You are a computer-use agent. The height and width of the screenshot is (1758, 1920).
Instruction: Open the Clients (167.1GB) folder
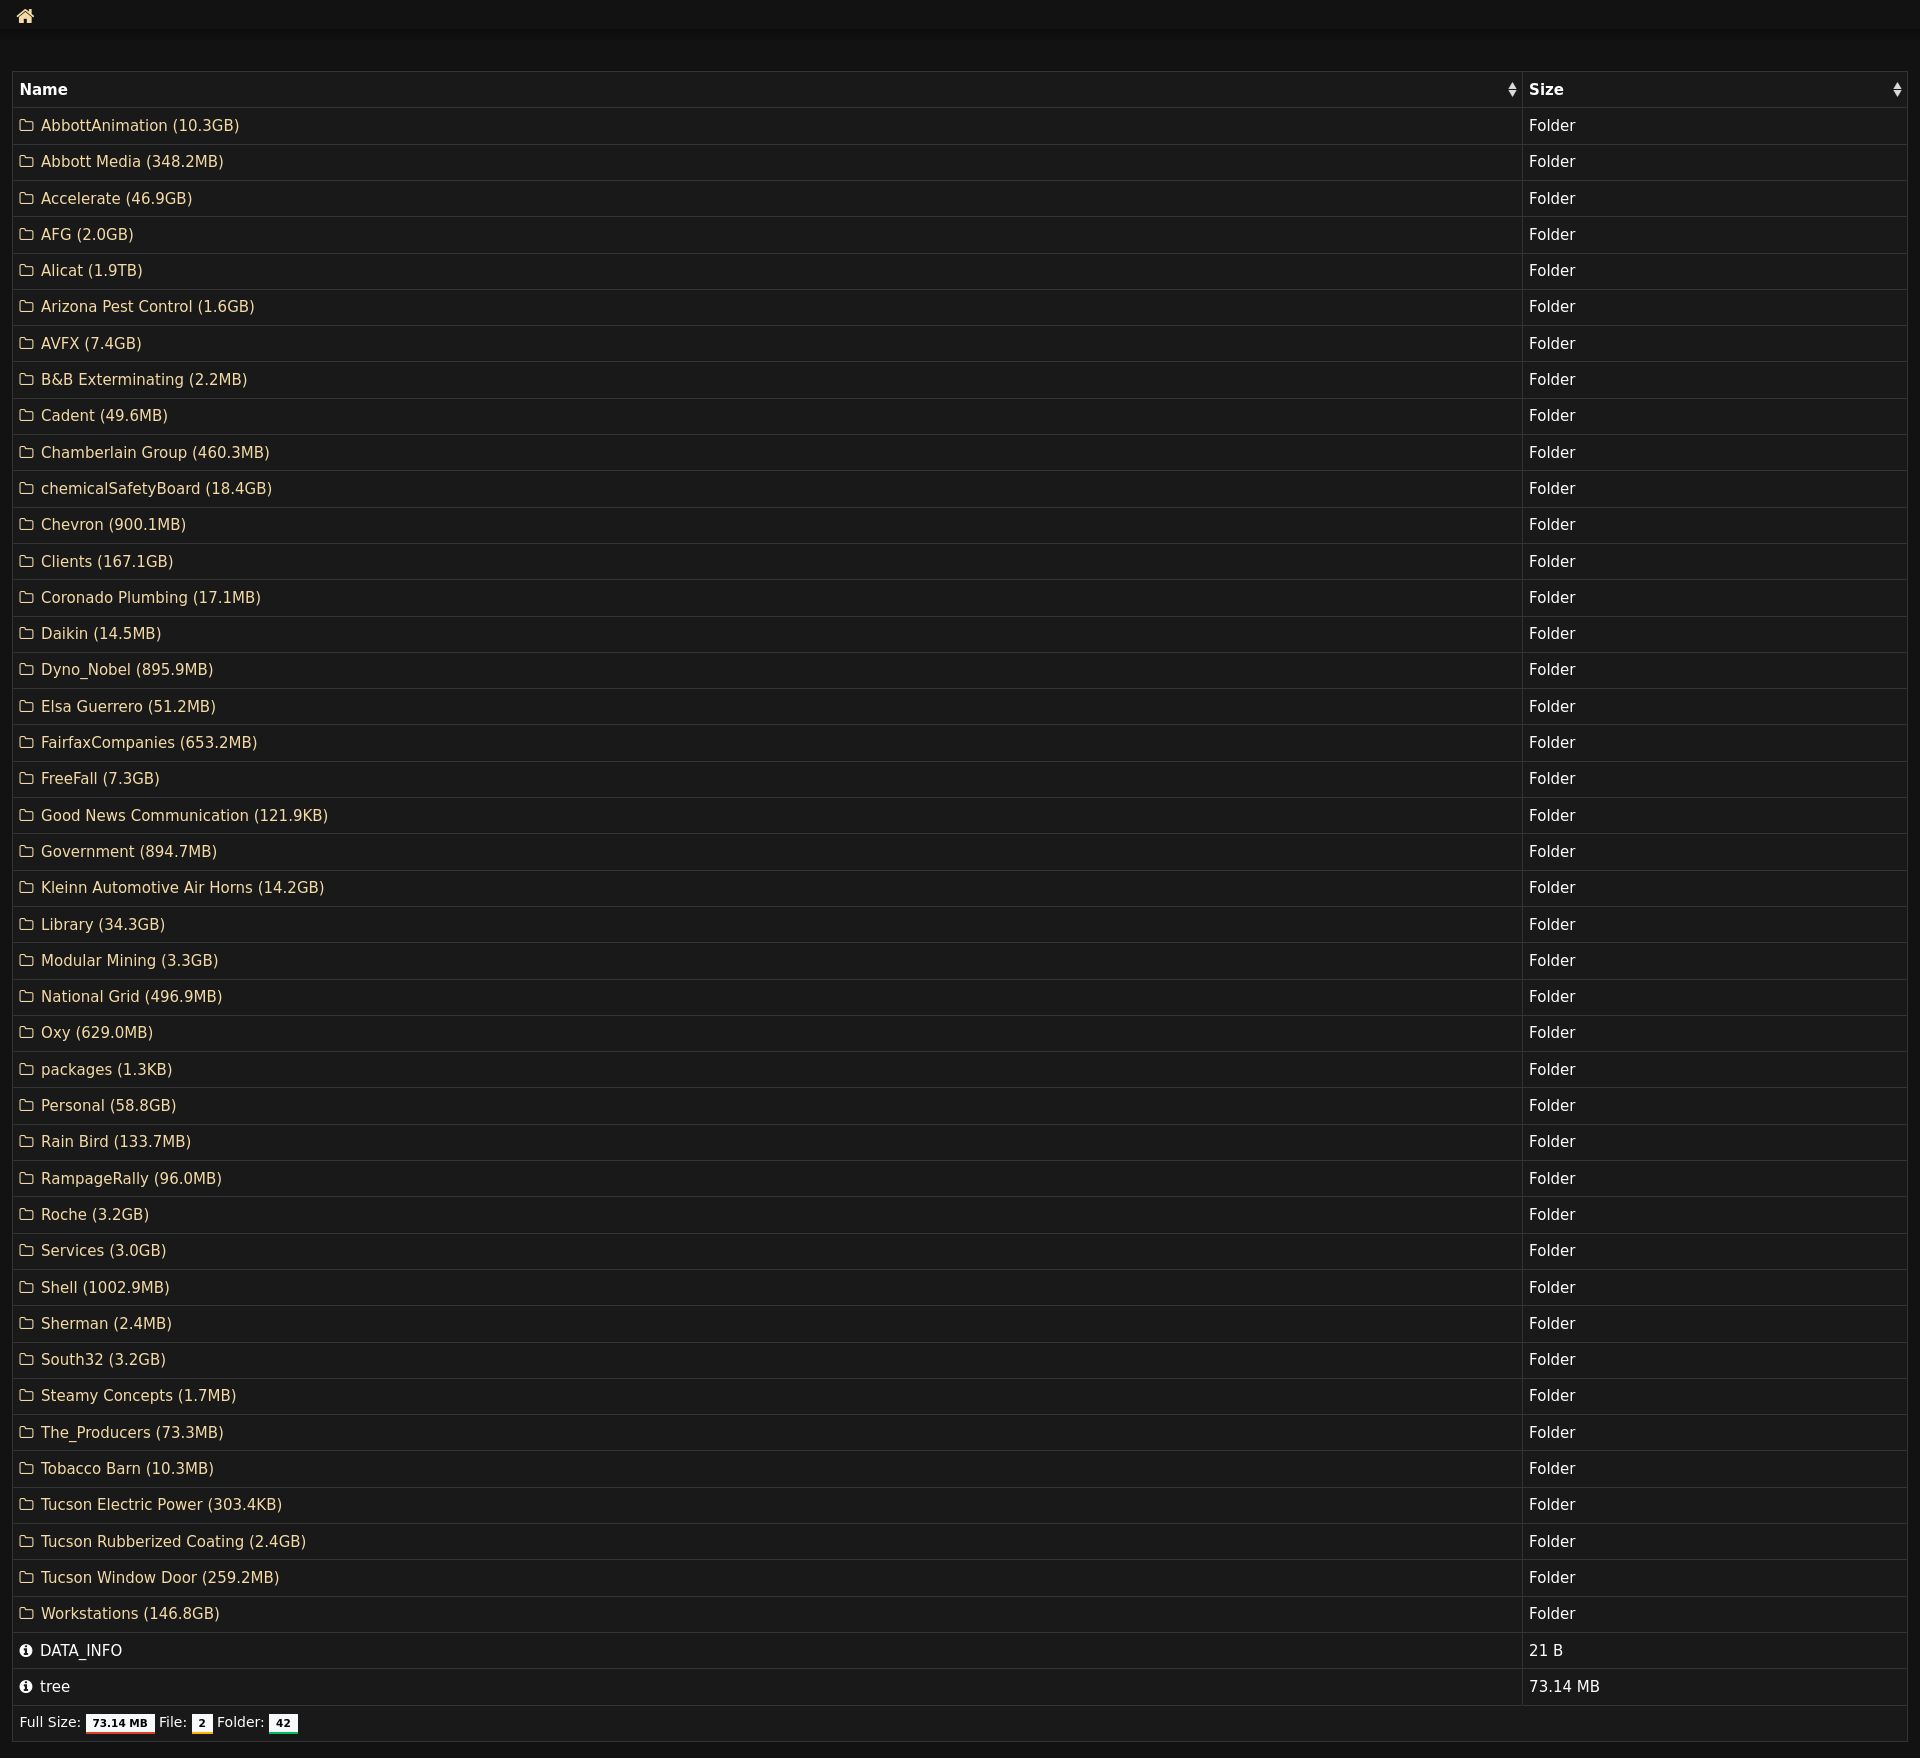(x=106, y=561)
